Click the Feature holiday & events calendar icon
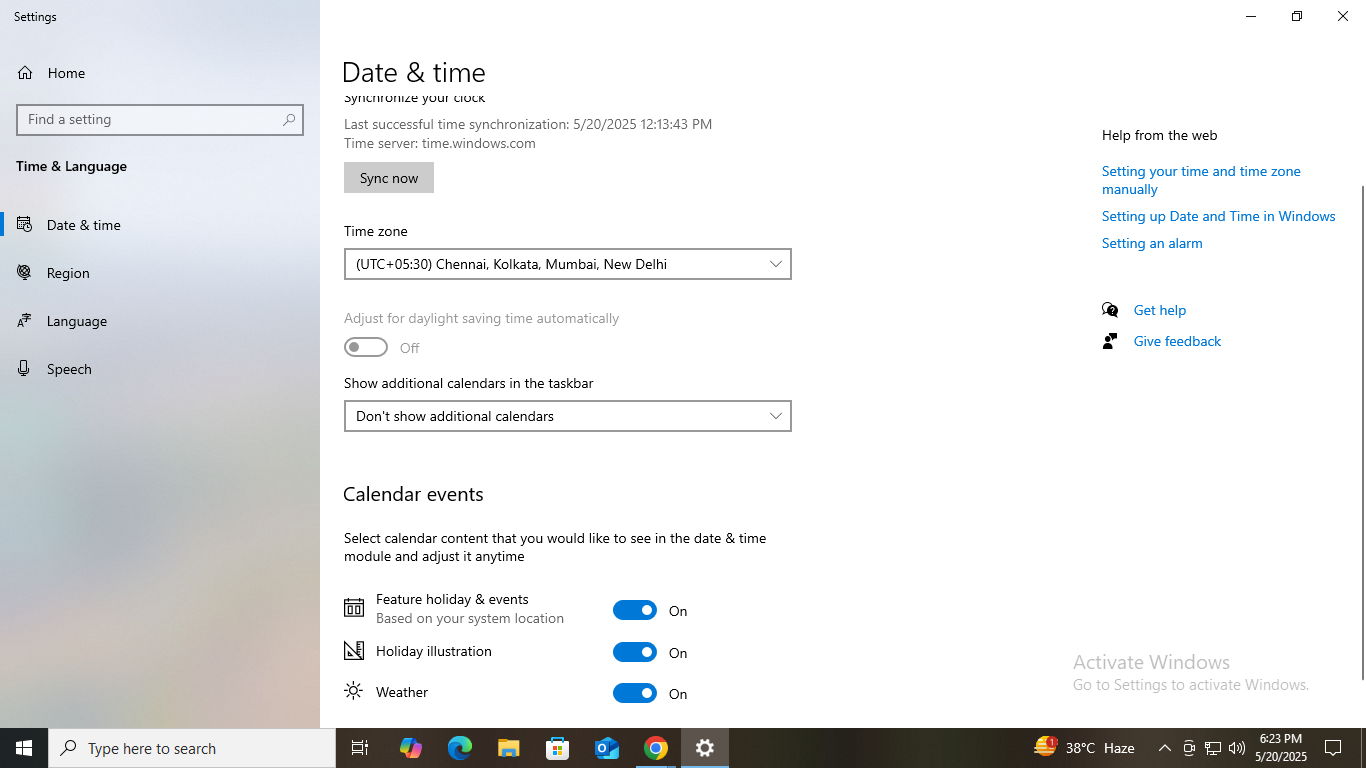Image resolution: width=1366 pixels, height=768 pixels. tap(354, 608)
